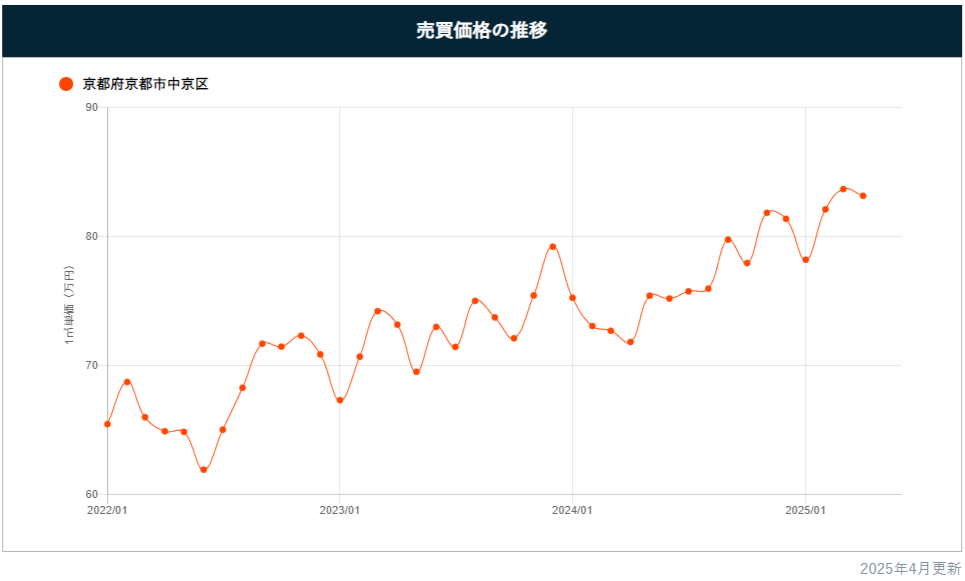
Task: Select the data point on the 2024/01 gridline
Action: 572,298
